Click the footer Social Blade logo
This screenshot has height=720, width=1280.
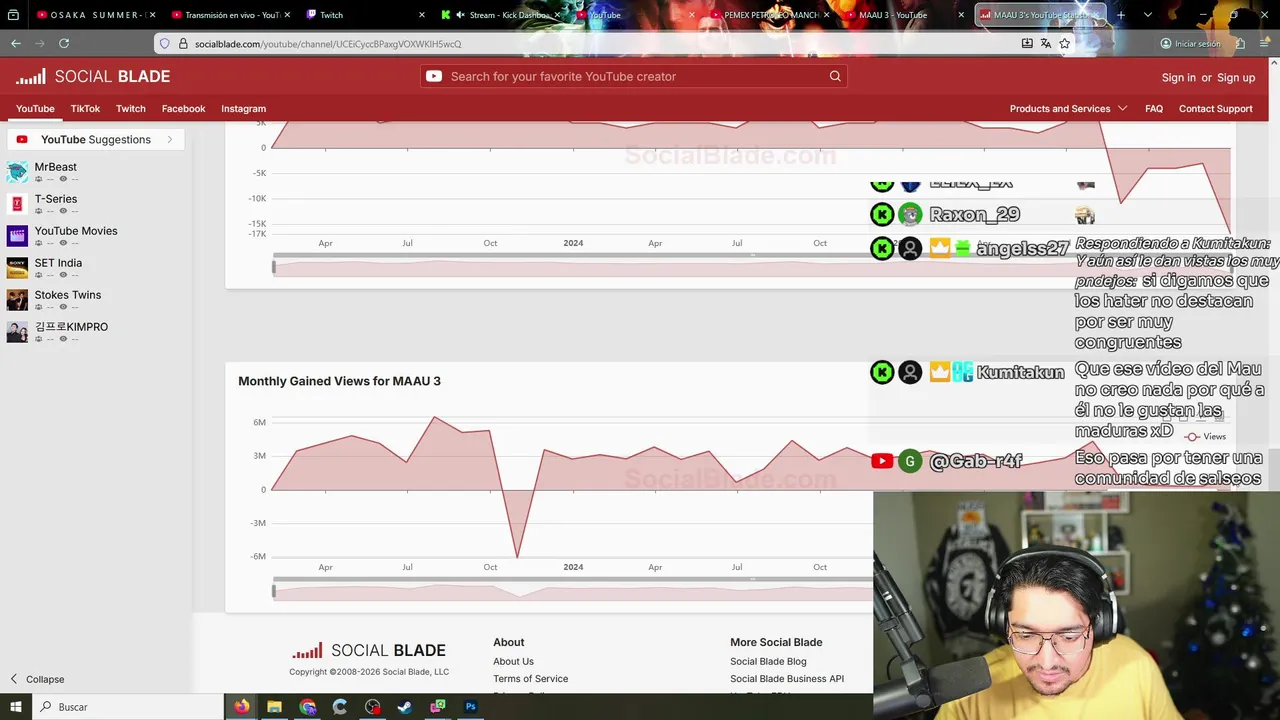[369, 650]
